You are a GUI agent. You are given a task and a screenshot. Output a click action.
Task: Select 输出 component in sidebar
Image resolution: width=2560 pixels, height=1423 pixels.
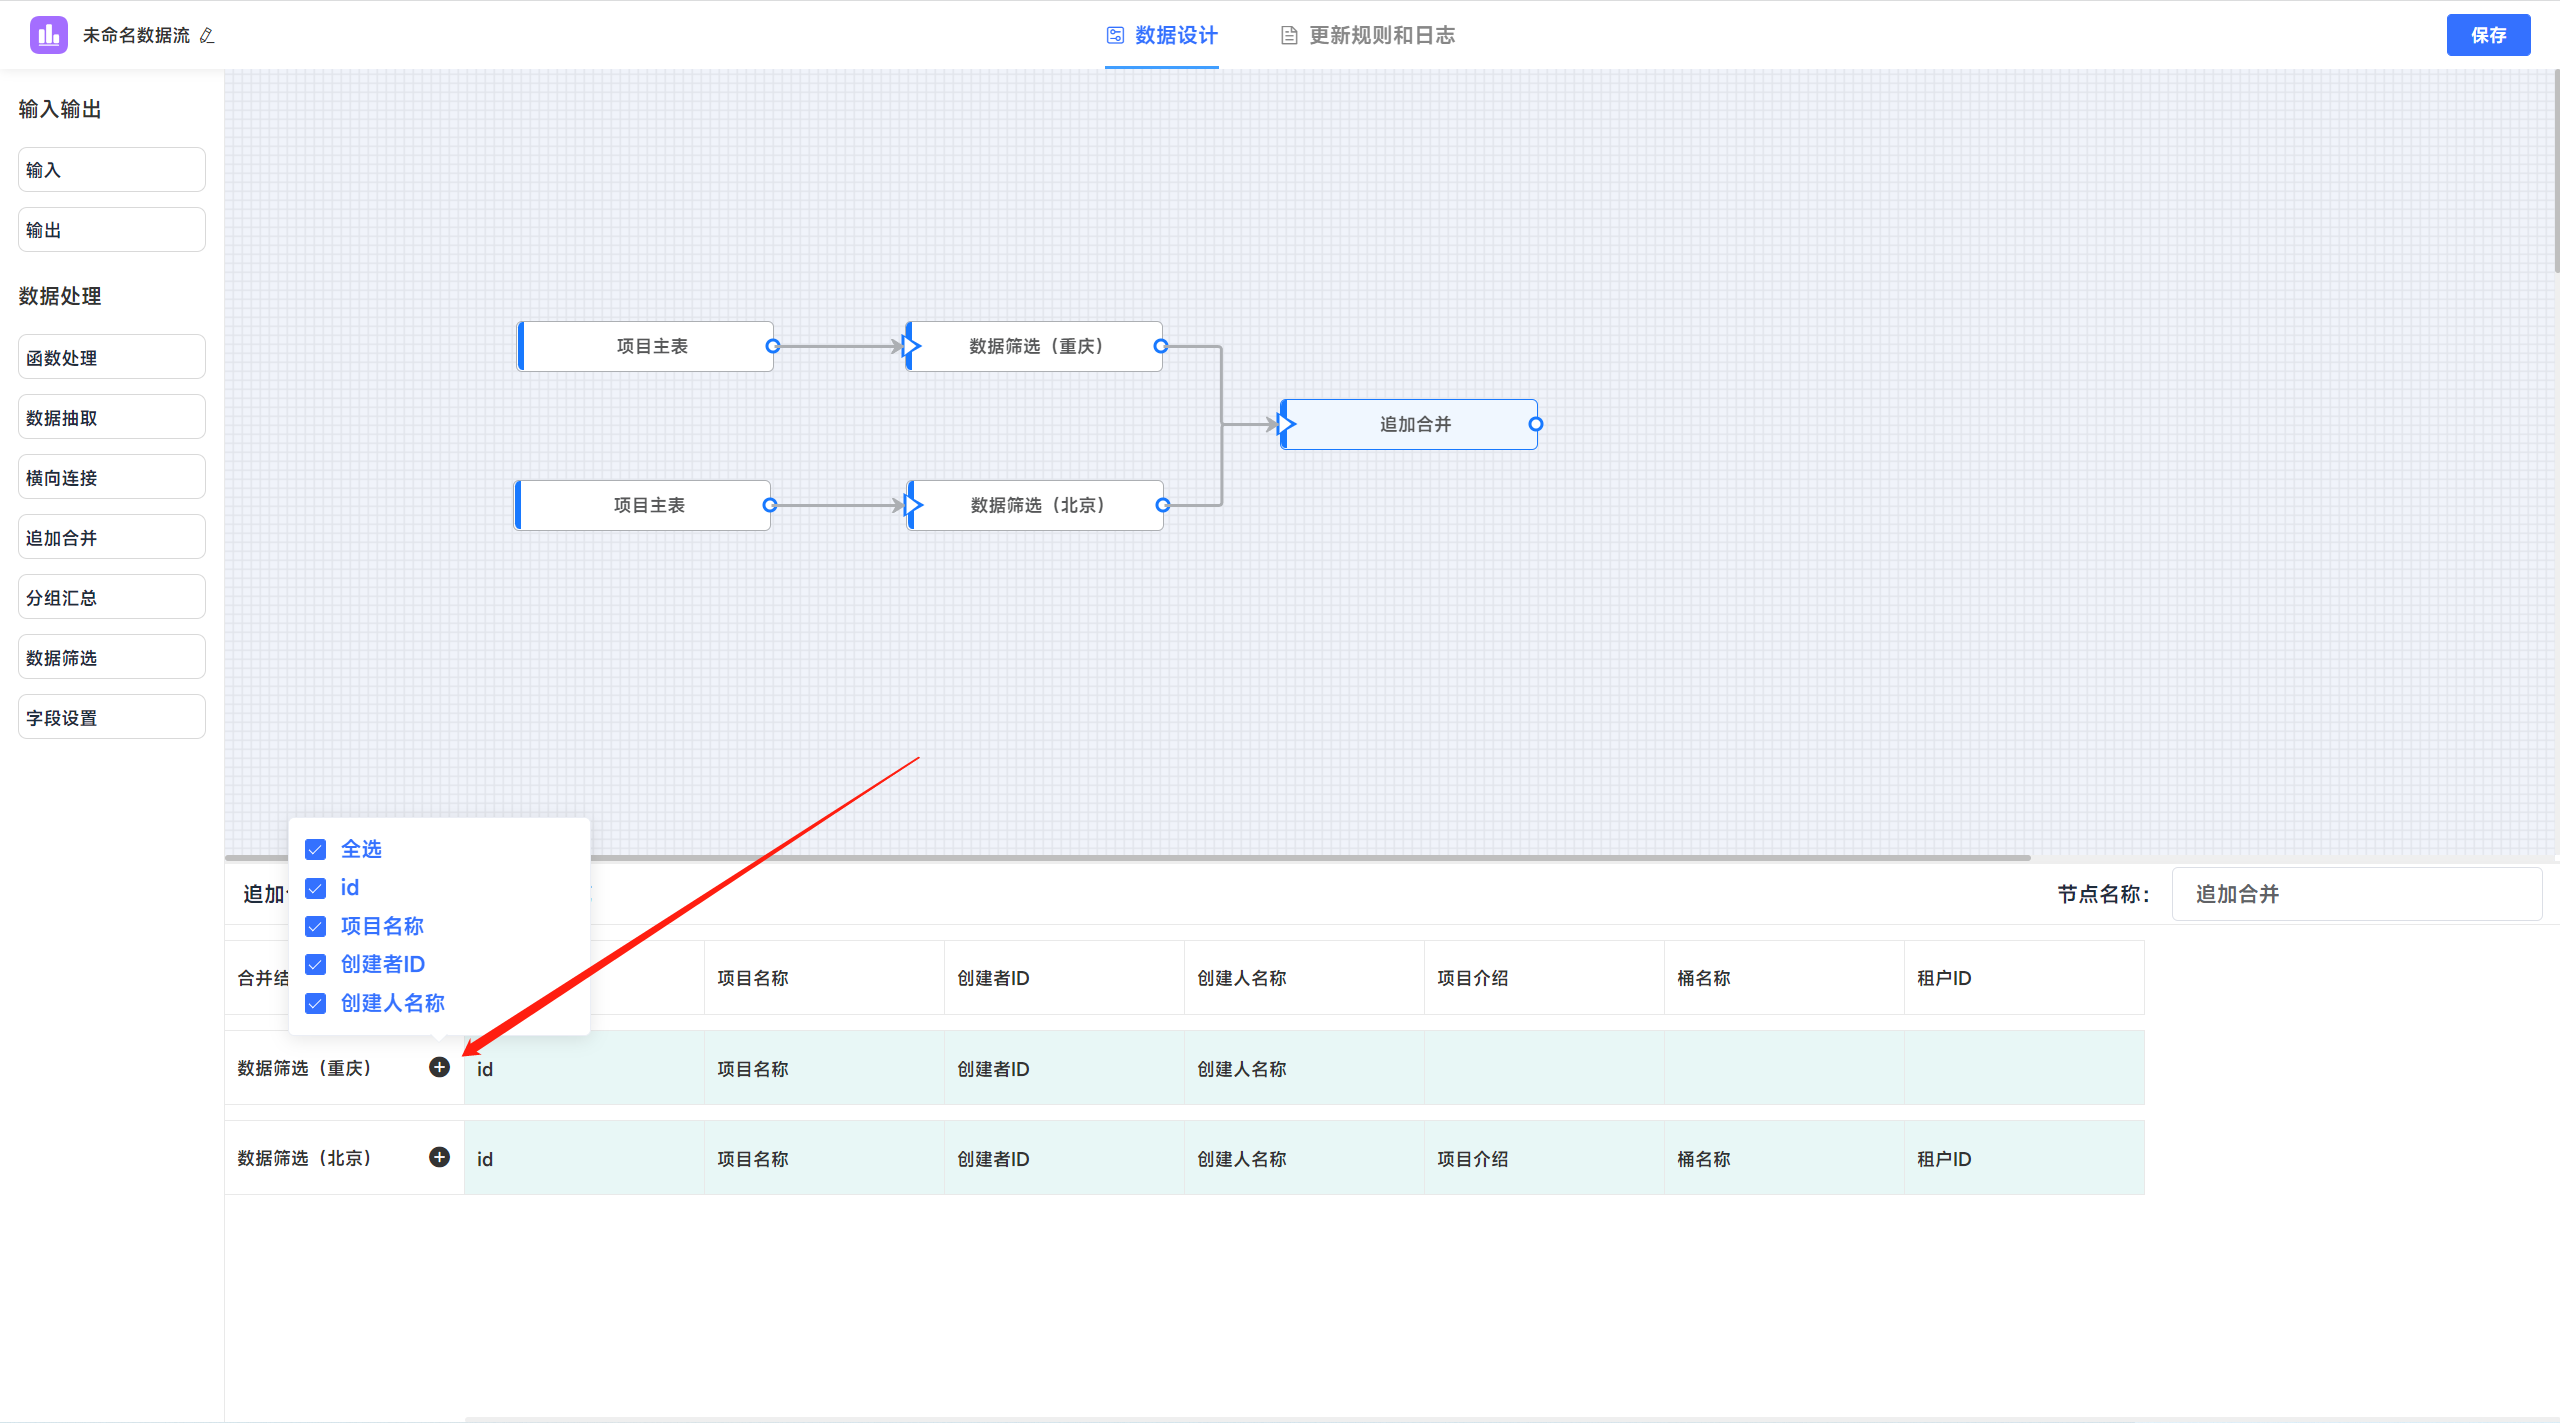(x=112, y=230)
